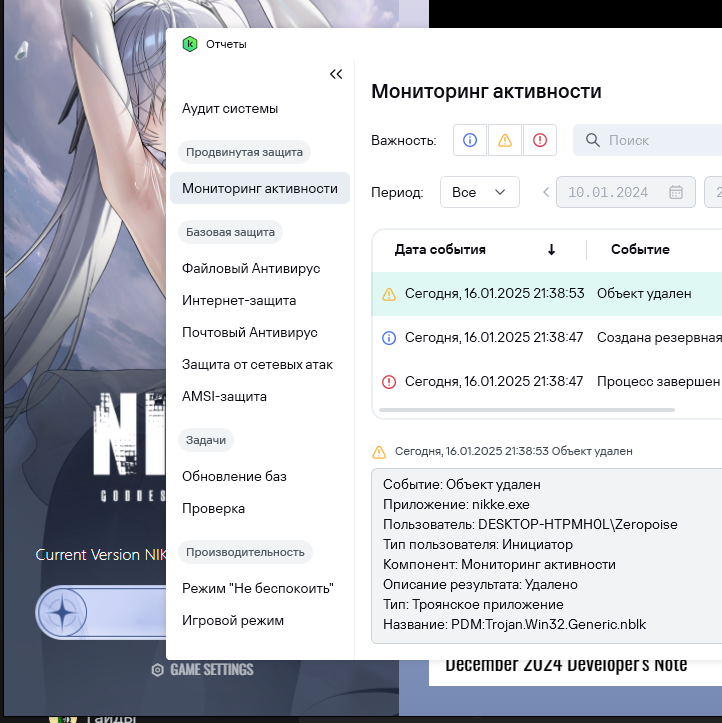
Task: Click the previous period arrow
Action: [x=546, y=192]
